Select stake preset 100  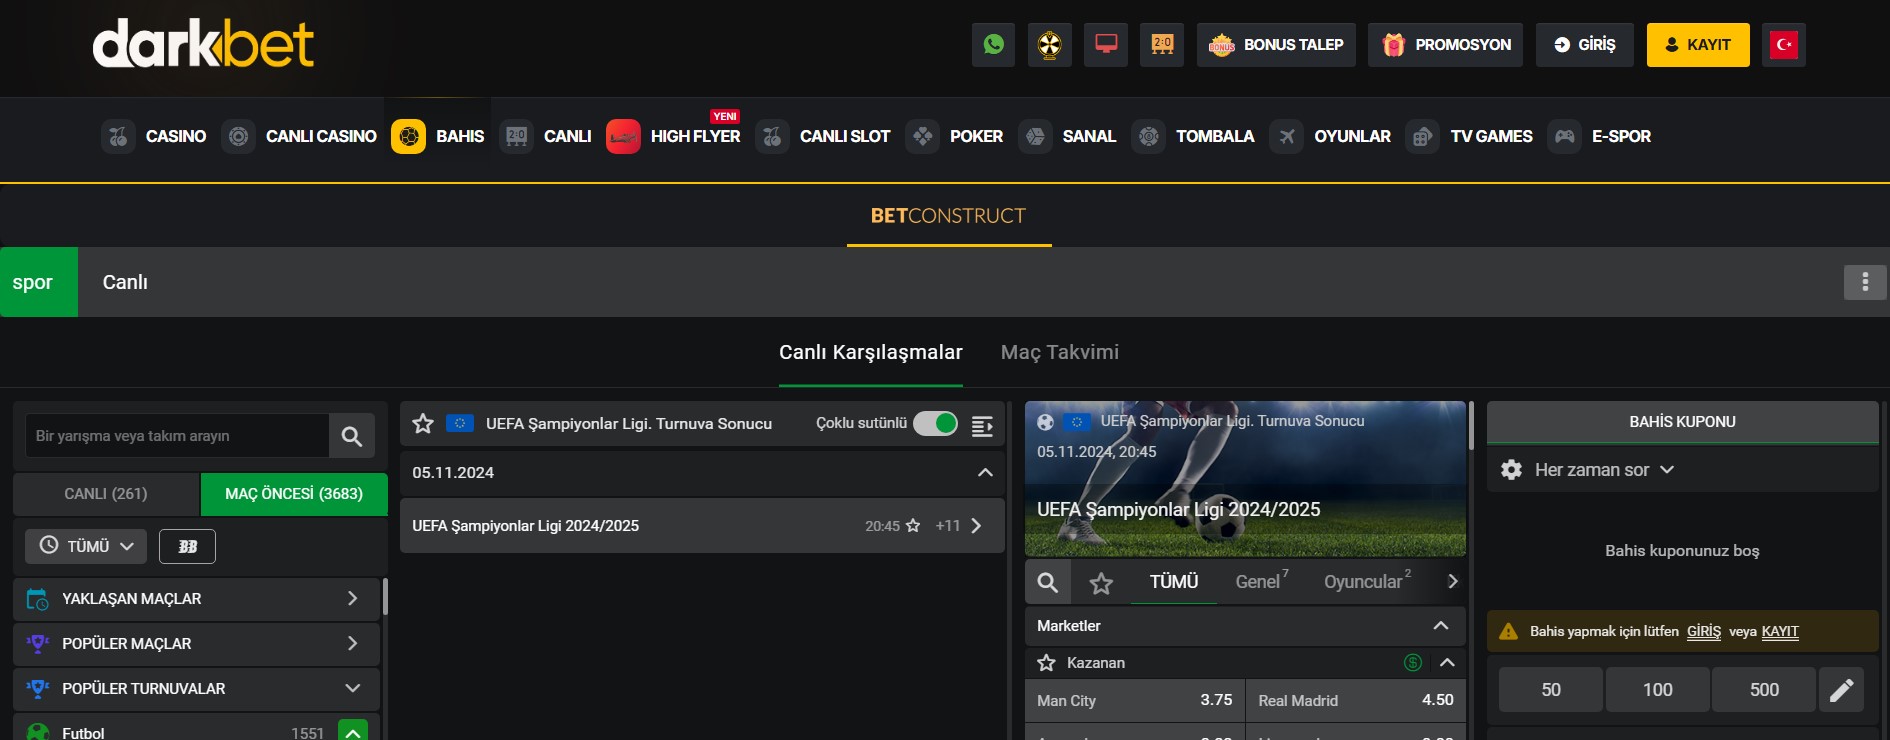click(x=1658, y=690)
